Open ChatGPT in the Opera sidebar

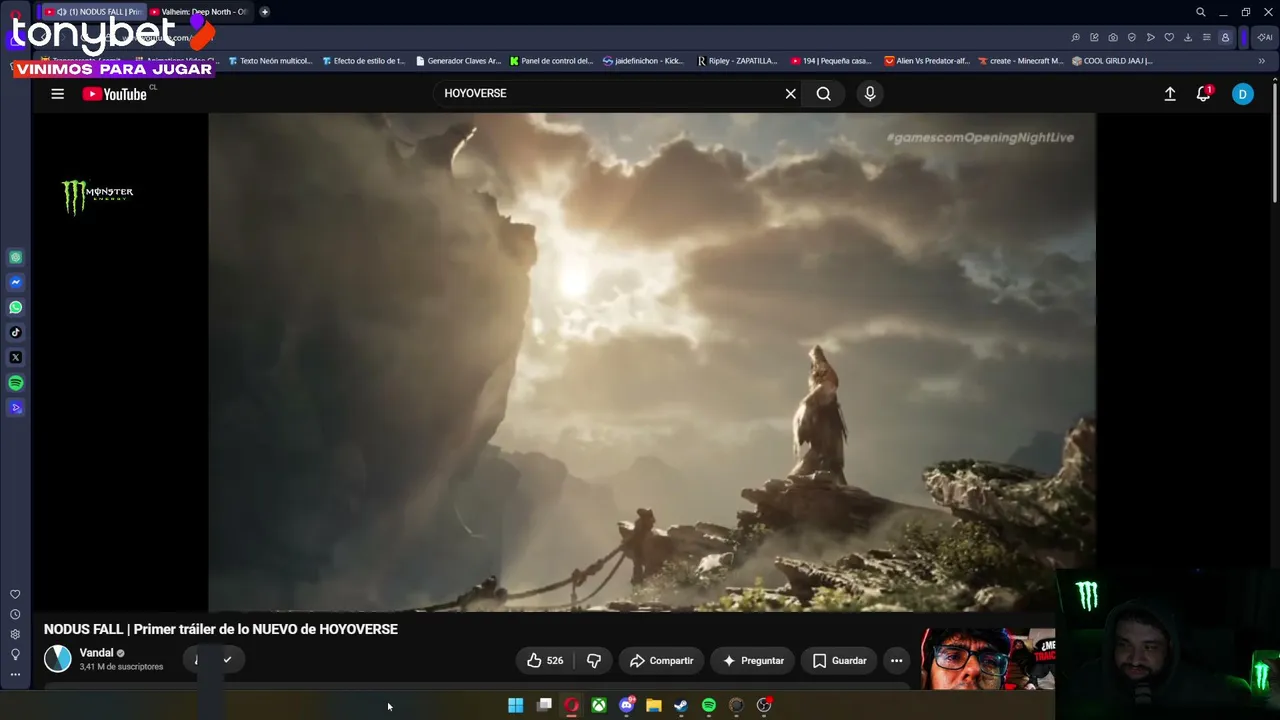pyautogui.click(x=15, y=258)
